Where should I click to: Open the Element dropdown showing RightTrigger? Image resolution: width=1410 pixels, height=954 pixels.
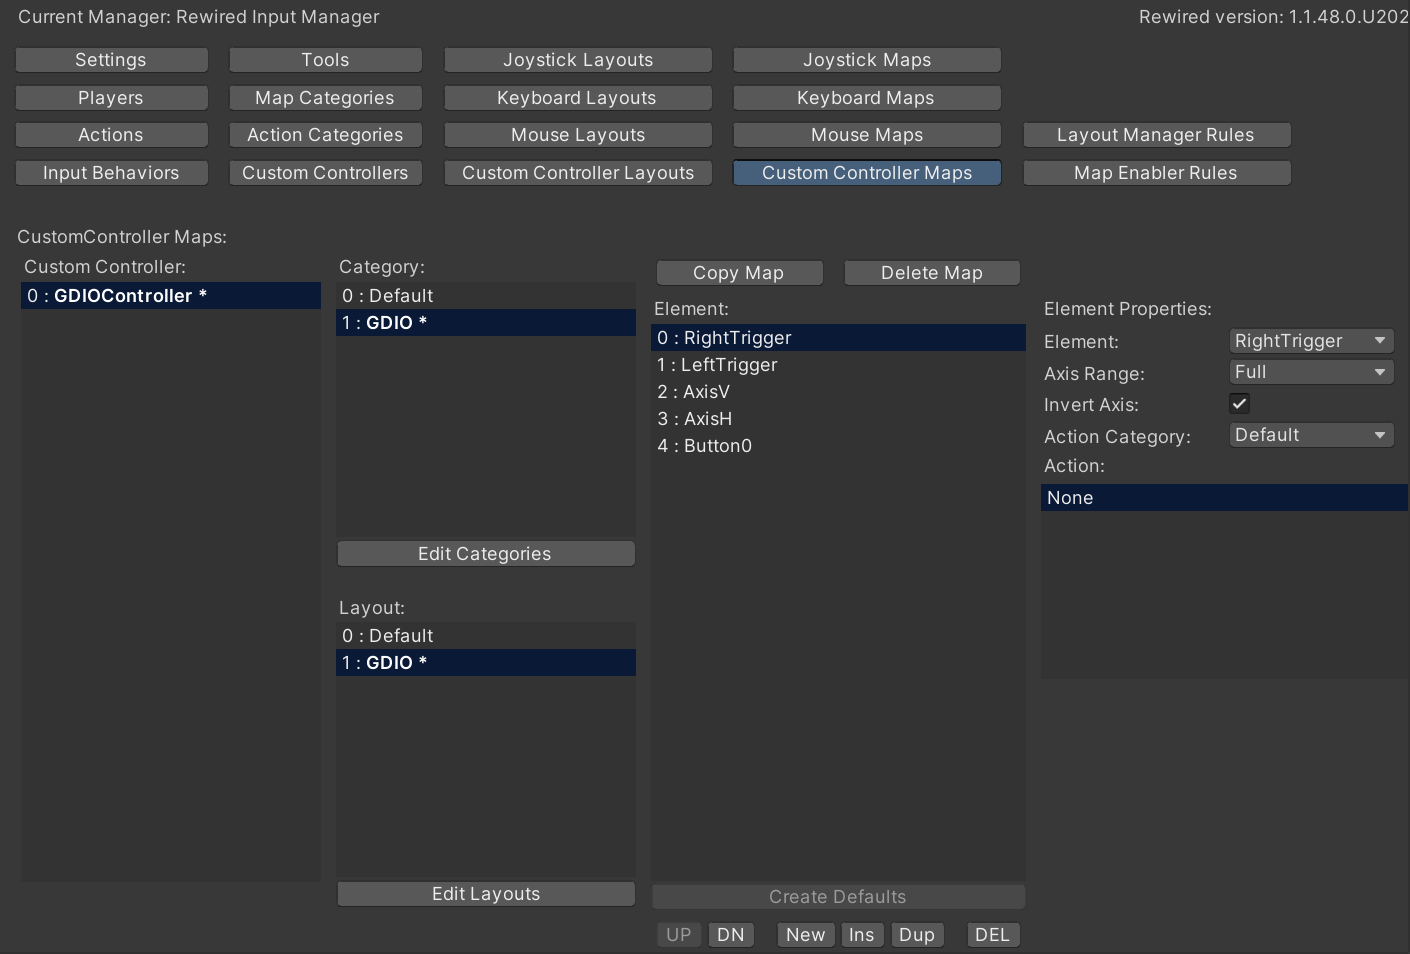pyautogui.click(x=1311, y=341)
